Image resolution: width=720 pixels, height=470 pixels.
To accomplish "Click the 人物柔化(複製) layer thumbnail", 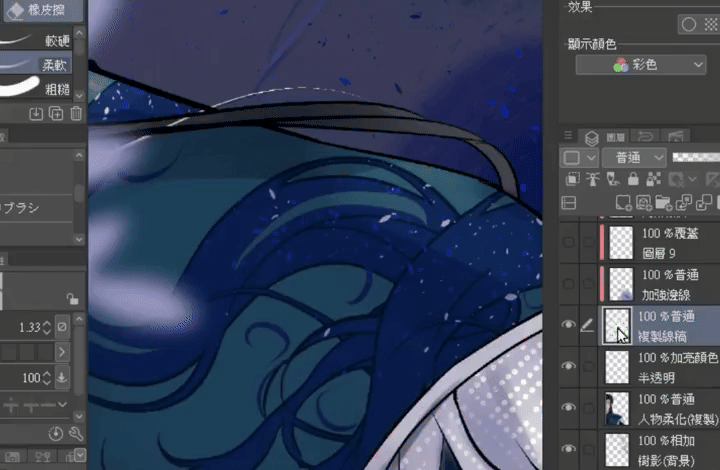I will click(617, 408).
